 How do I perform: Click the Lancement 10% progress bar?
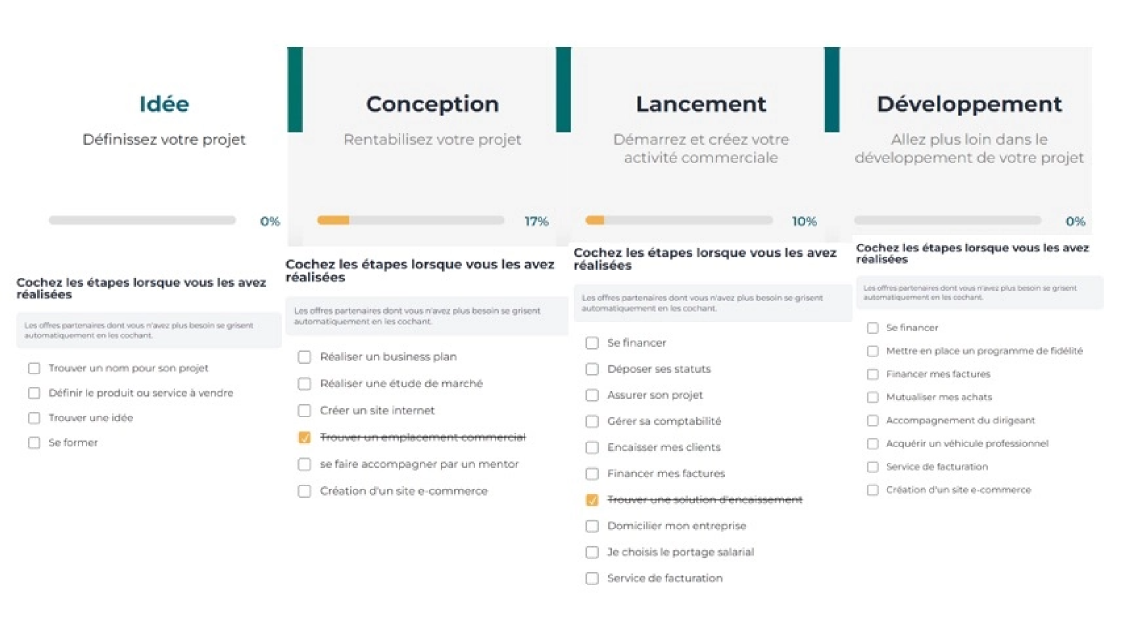678,220
